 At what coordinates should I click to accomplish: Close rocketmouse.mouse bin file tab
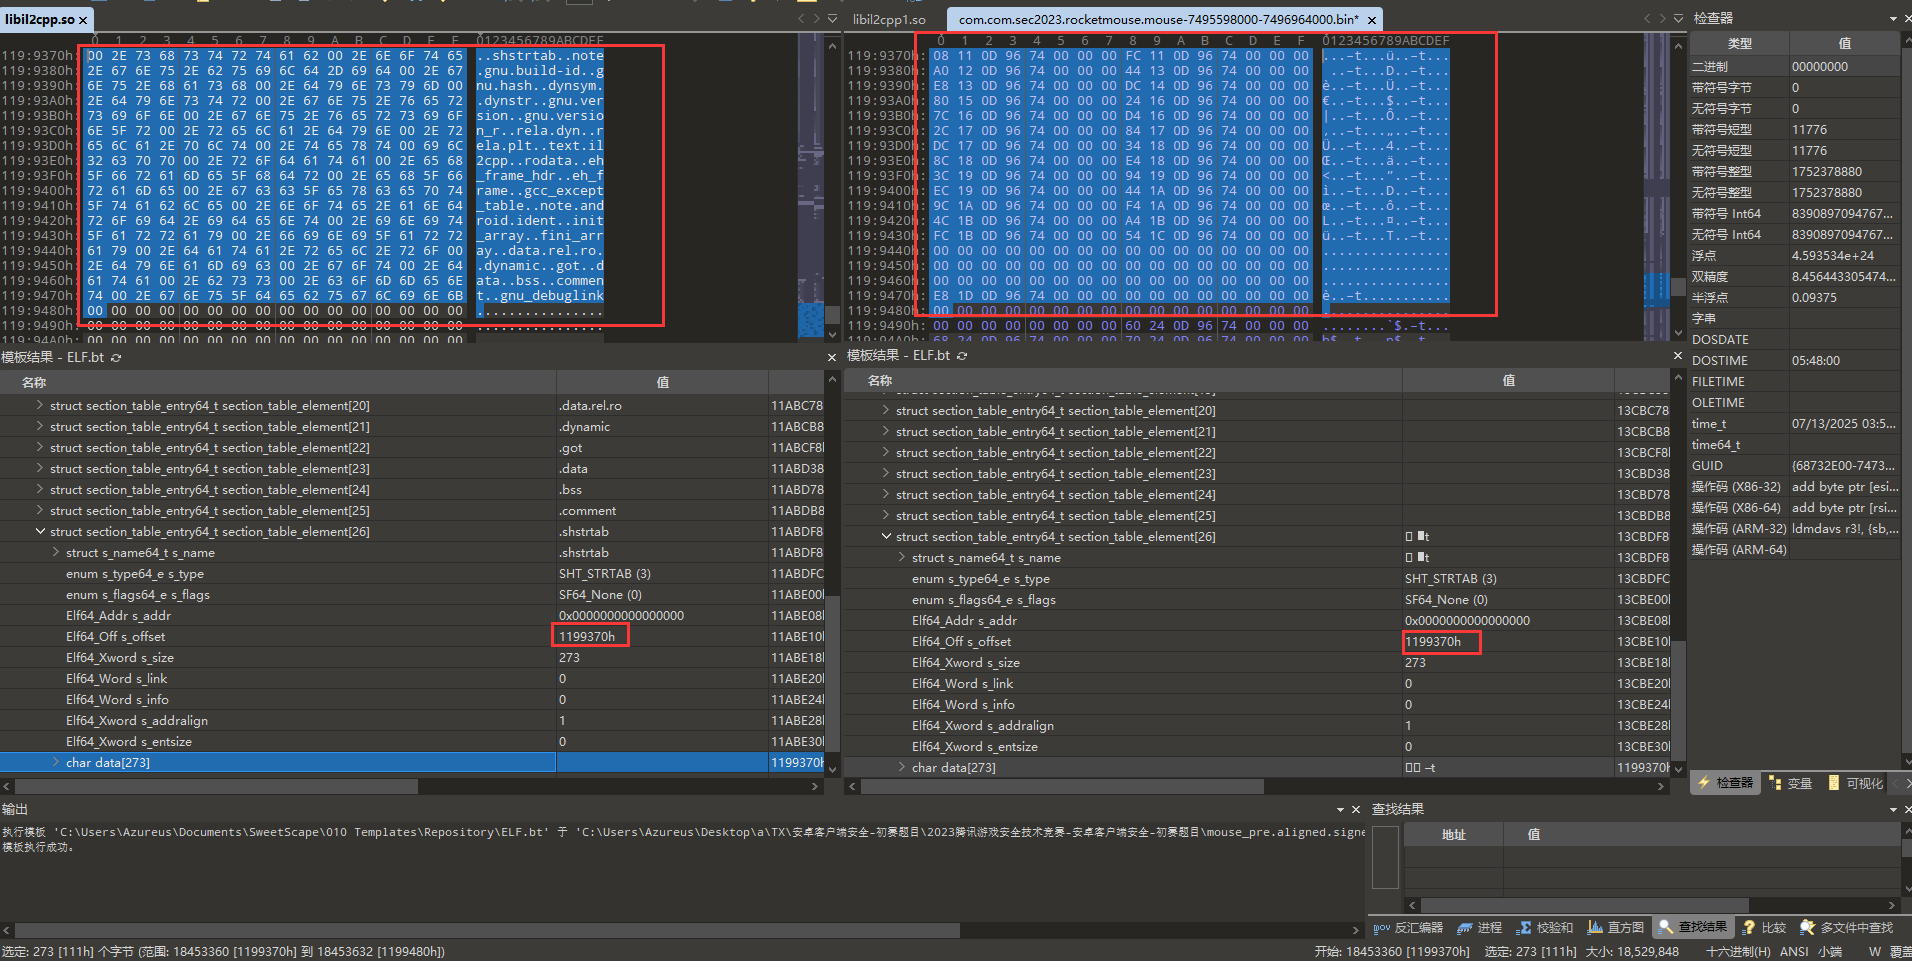point(1372,20)
